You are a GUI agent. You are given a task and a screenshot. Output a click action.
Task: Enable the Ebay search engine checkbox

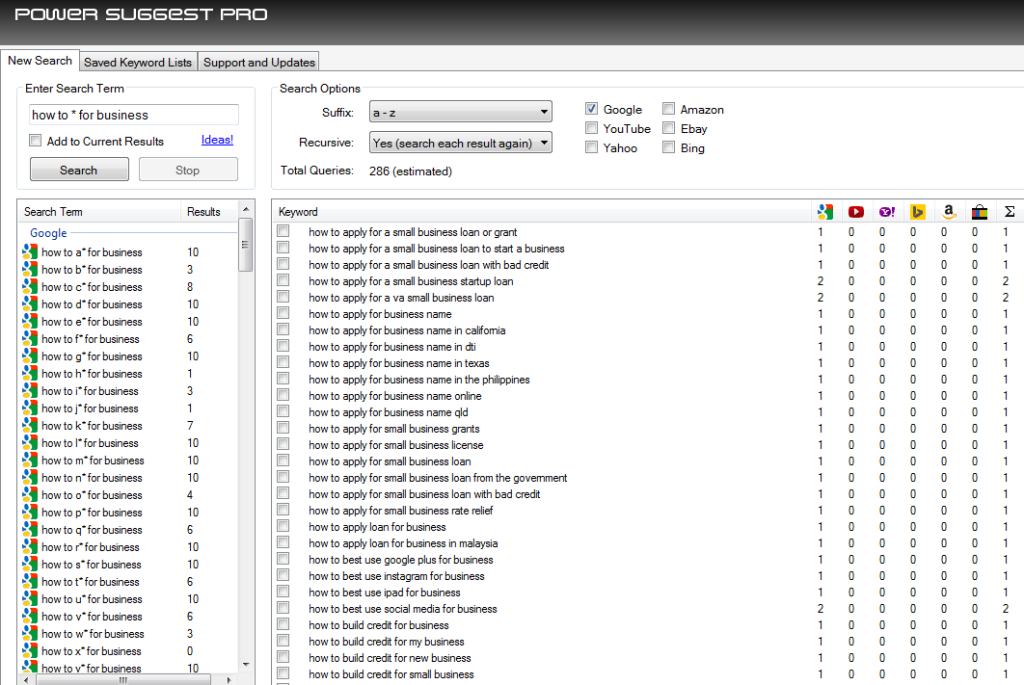pyautogui.click(x=669, y=128)
